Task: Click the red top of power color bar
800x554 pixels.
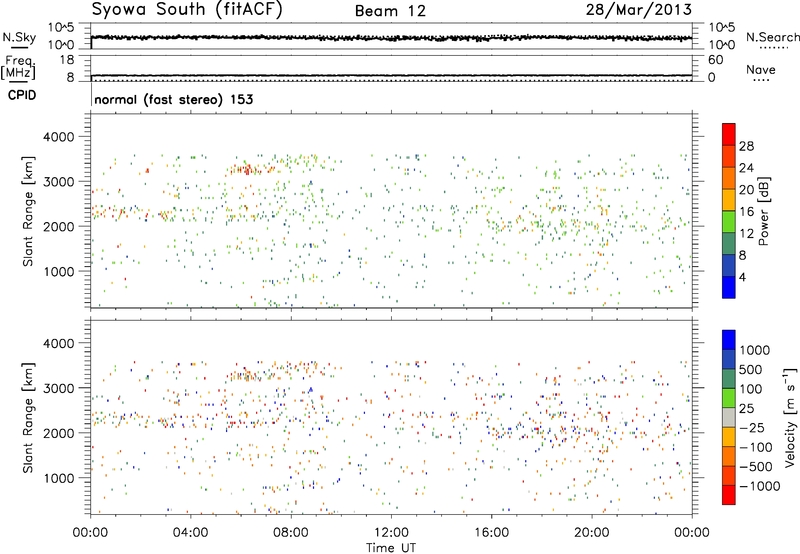Action: tap(729, 134)
